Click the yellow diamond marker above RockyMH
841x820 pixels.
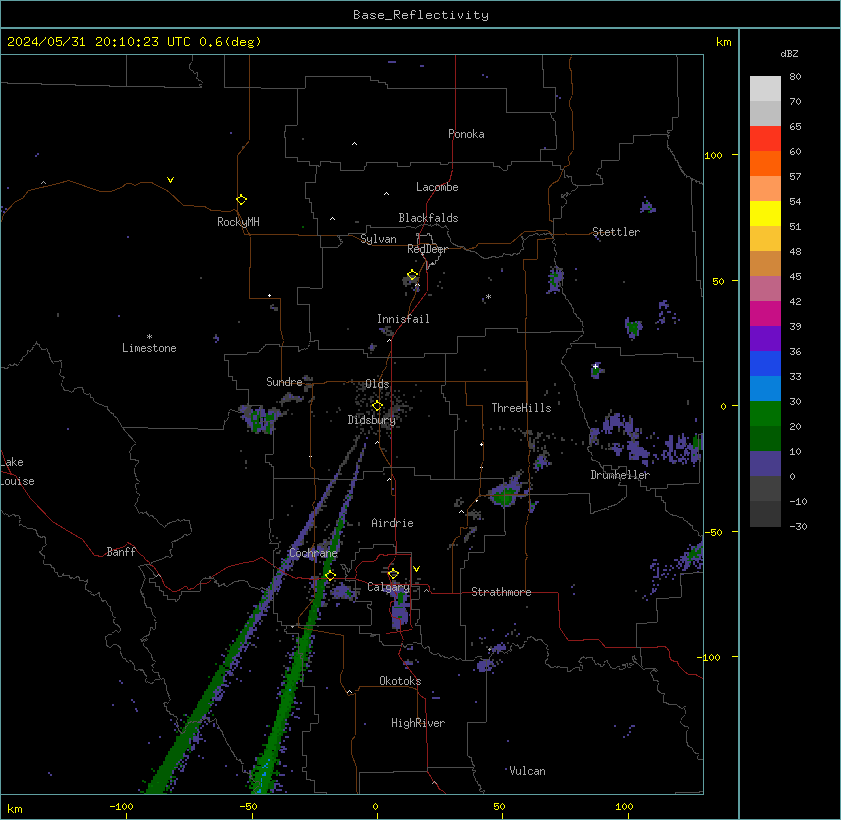(x=241, y=200)
